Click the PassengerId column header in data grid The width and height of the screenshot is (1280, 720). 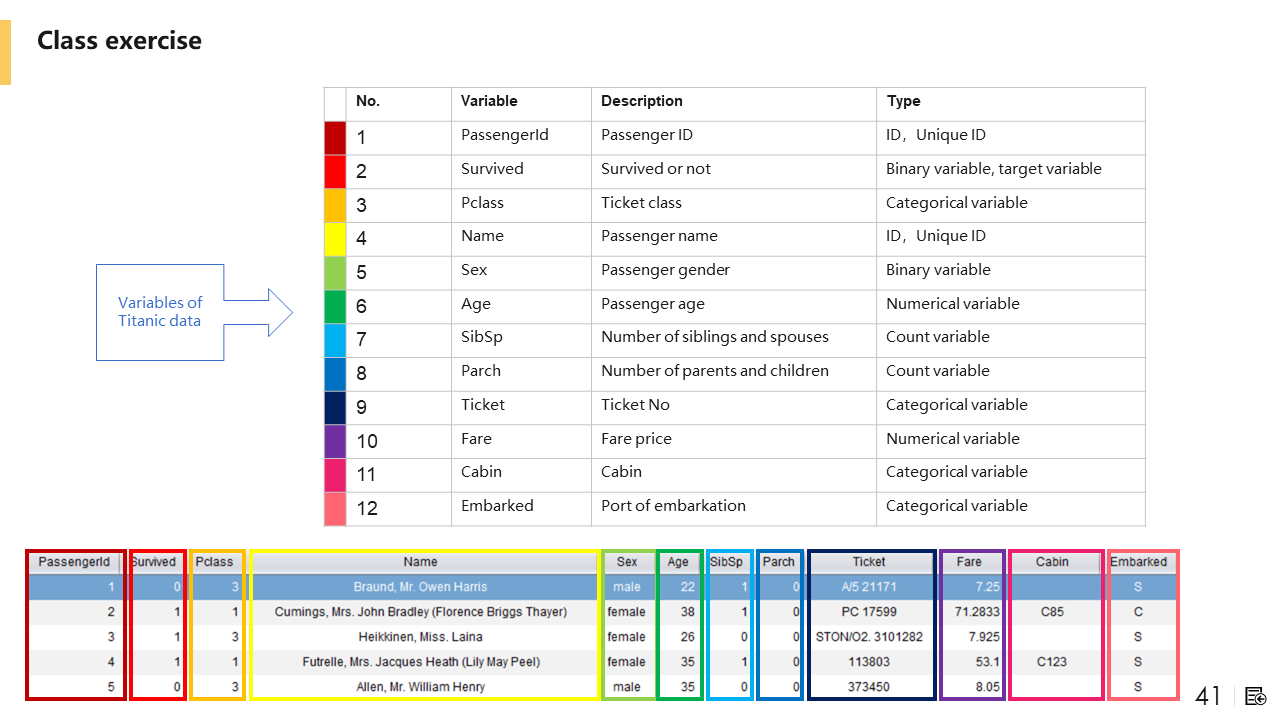74,562
